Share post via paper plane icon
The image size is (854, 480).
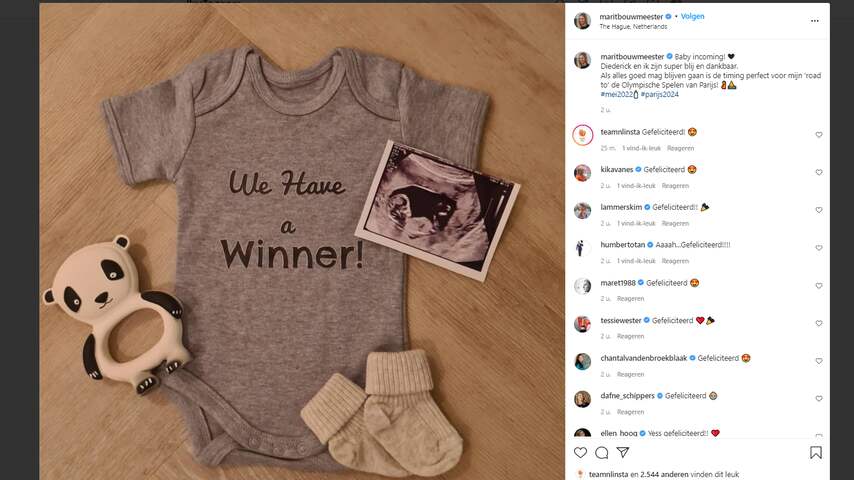(x=623, y=452)
